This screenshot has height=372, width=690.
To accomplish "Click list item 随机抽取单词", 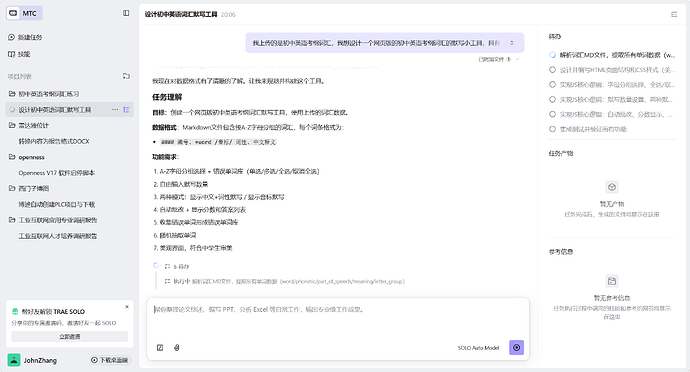I will click(178, 235).
